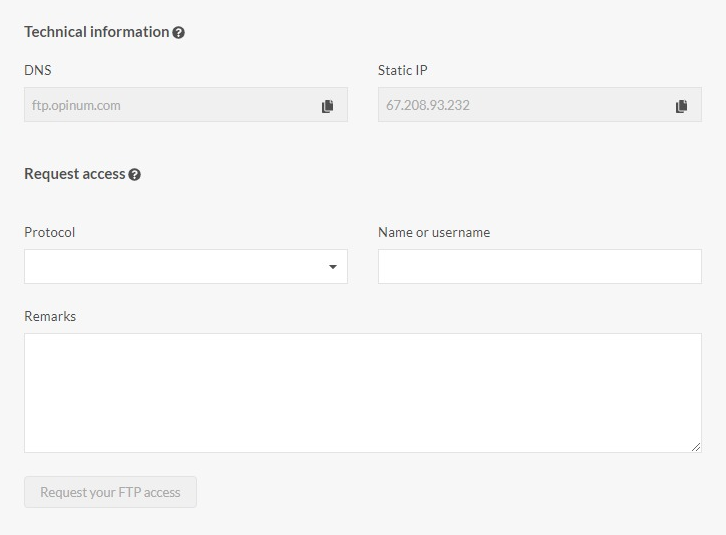Copy the Static IP using its copy icon
This screenshot has height=535, width=726.
(681, 106)
